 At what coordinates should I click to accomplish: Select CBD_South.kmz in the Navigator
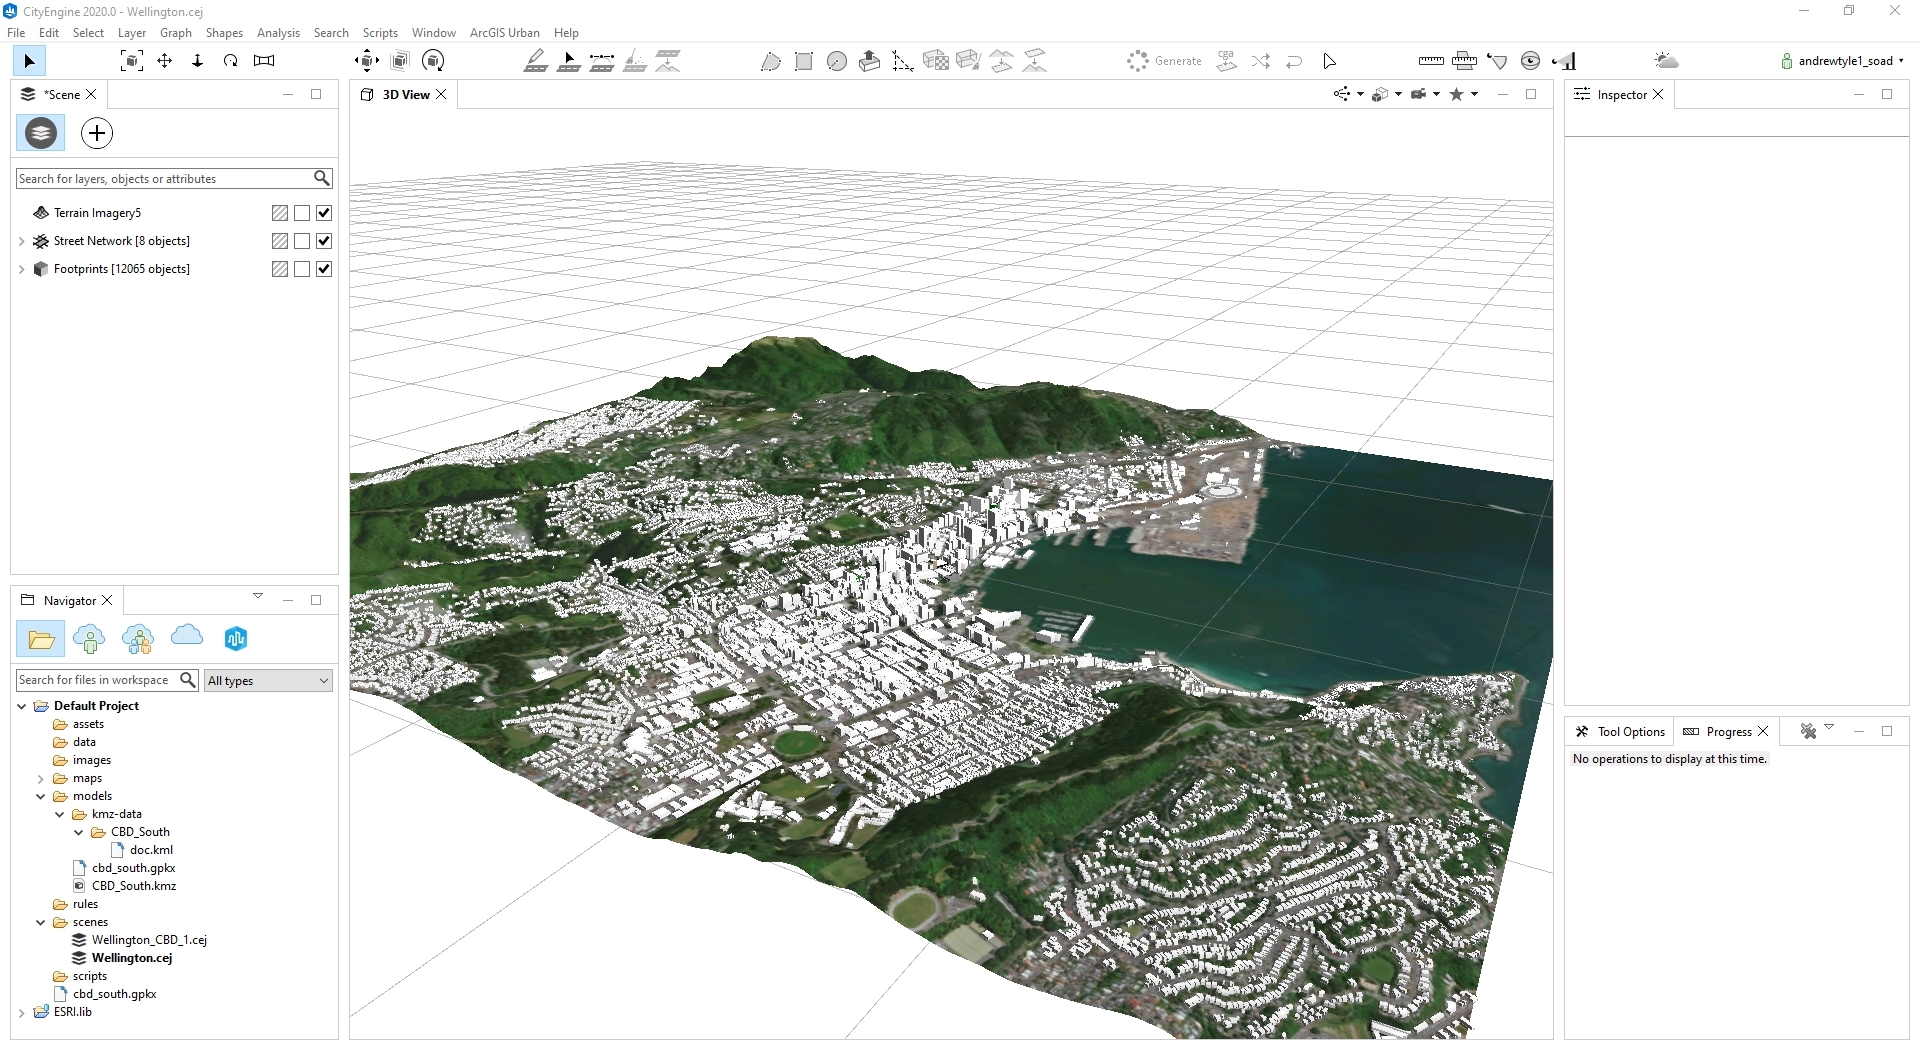click(x=134, y=886)
